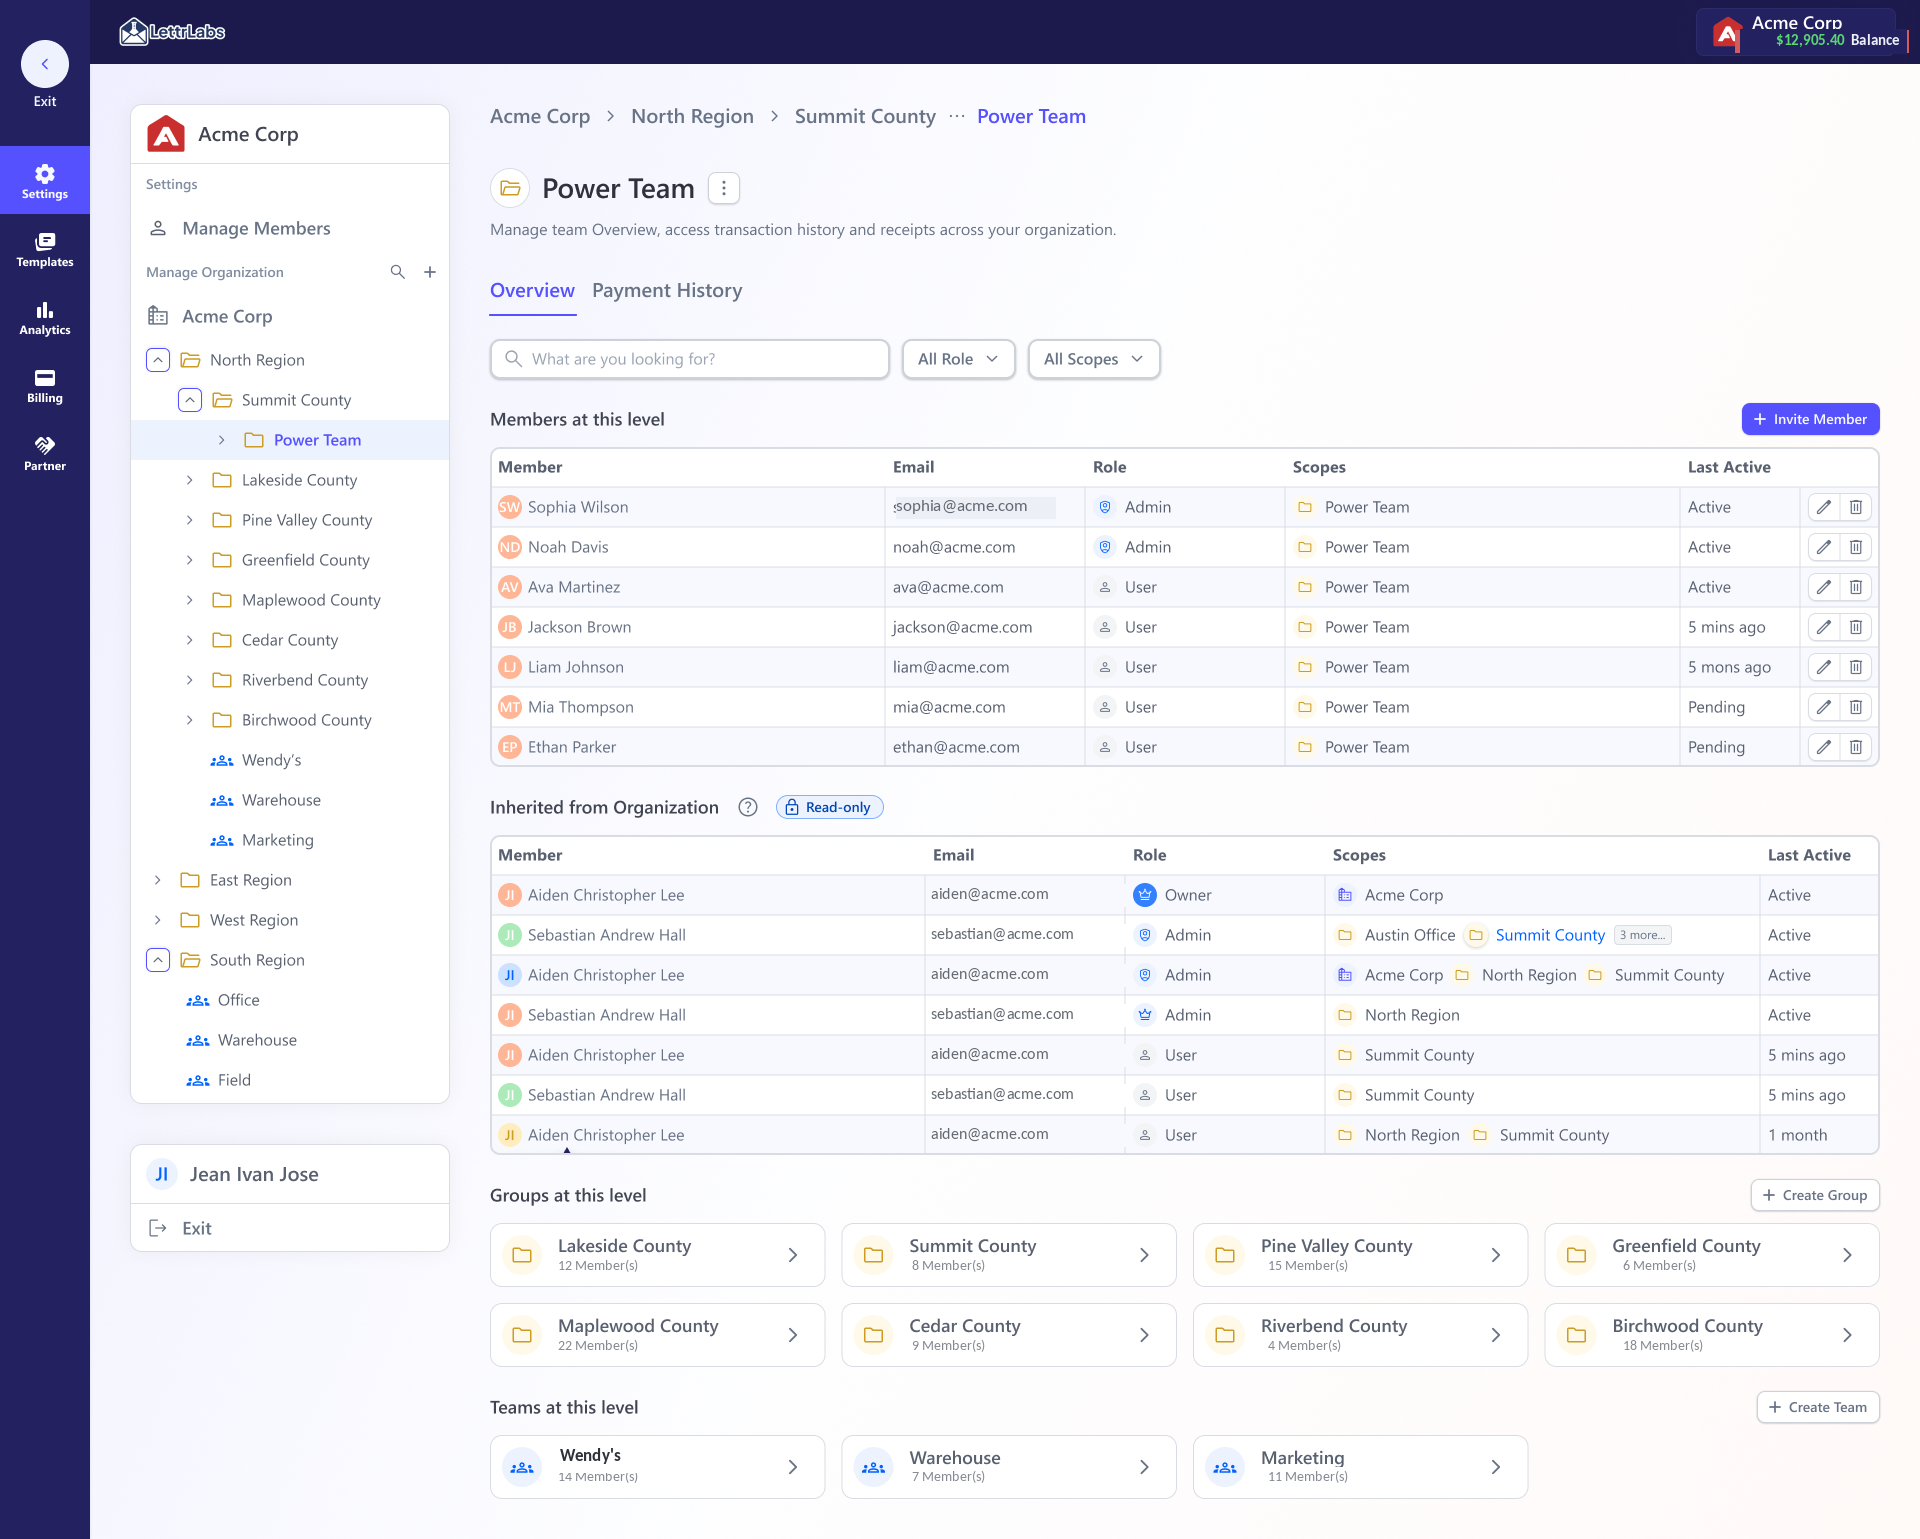Edit Noah Davis's membership
The height and width of the screenshot is (1539, 1920).
[1824, 547]
